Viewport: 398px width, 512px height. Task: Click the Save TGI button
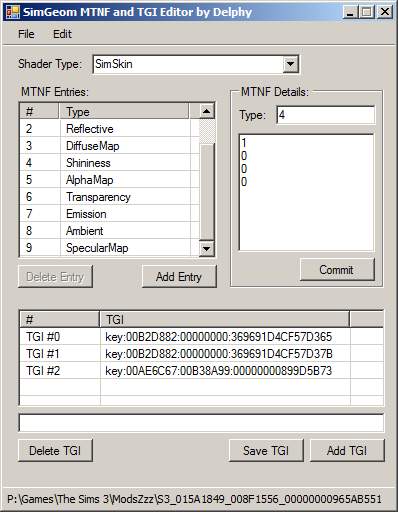[266, 451]
